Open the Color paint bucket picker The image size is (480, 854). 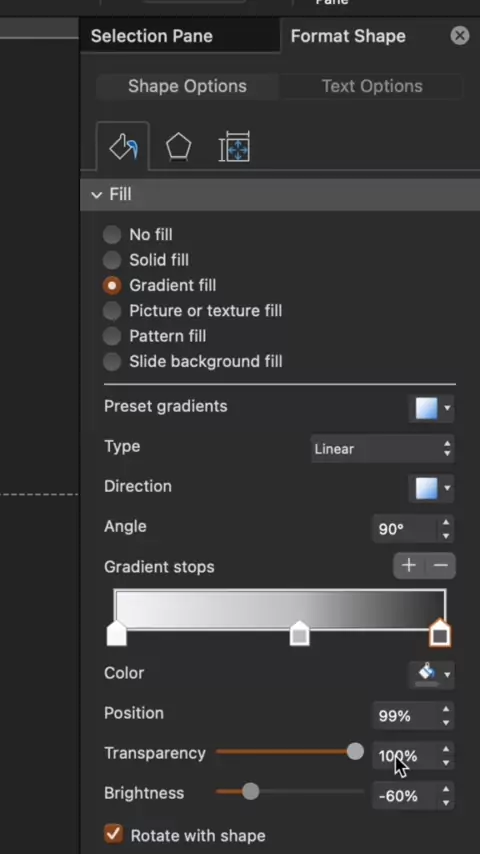coord(431,674)
